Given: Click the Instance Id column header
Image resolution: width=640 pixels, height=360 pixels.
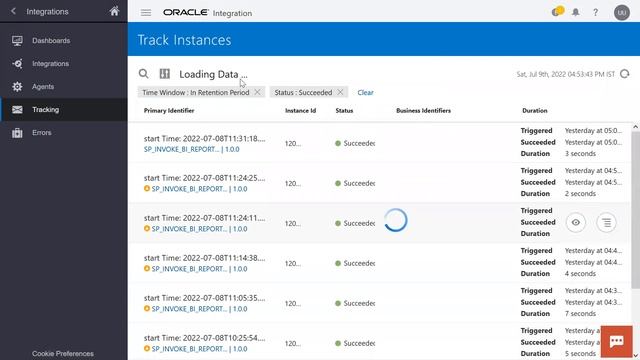Looking at the screenshot, I should pos(300,111).
